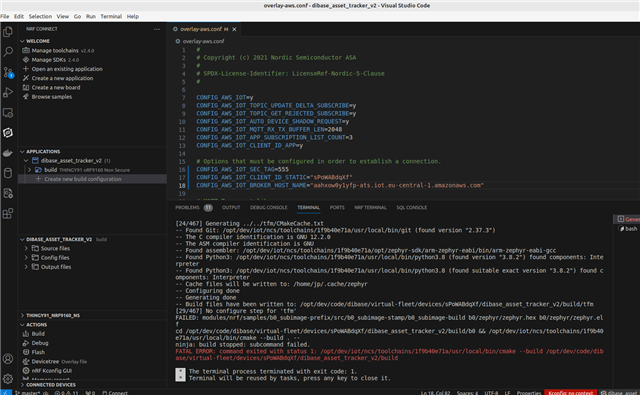Open the Manage gear icon

pyautogui.click(x=8, y=379)
